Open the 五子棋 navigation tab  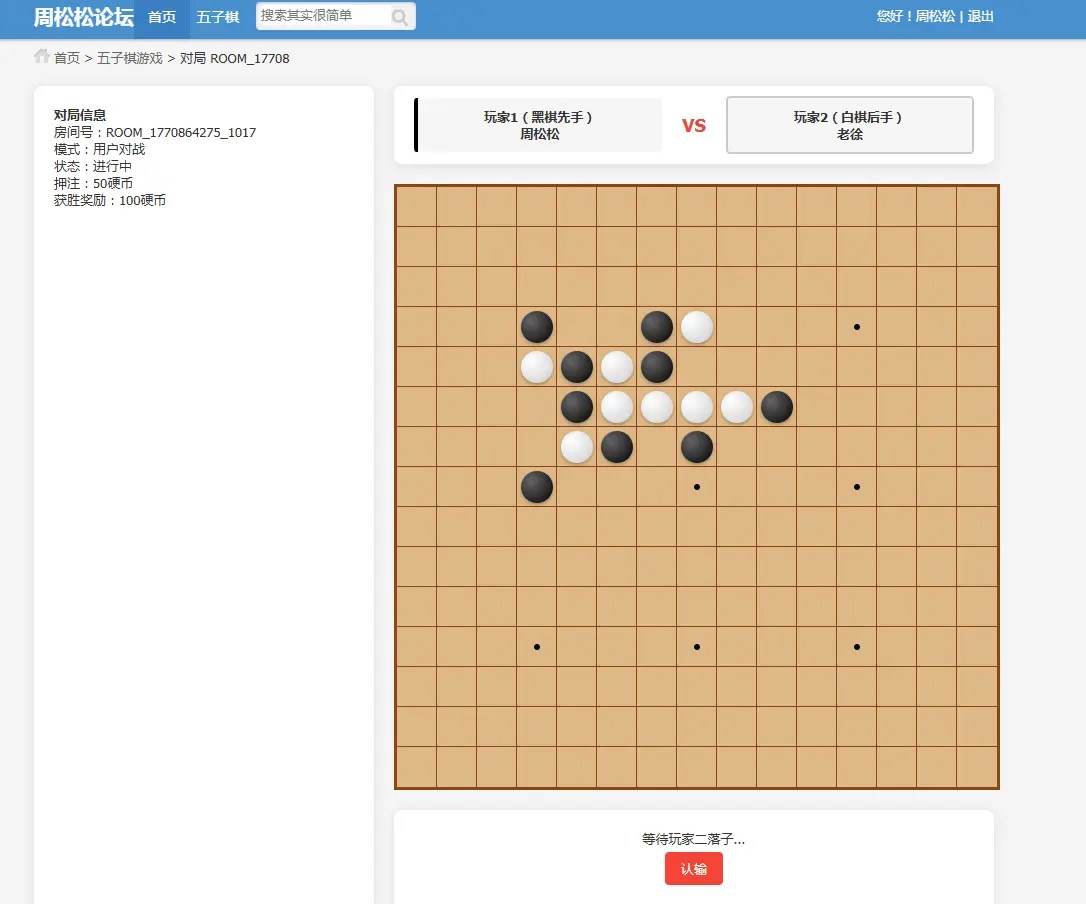tap(217, 17)
